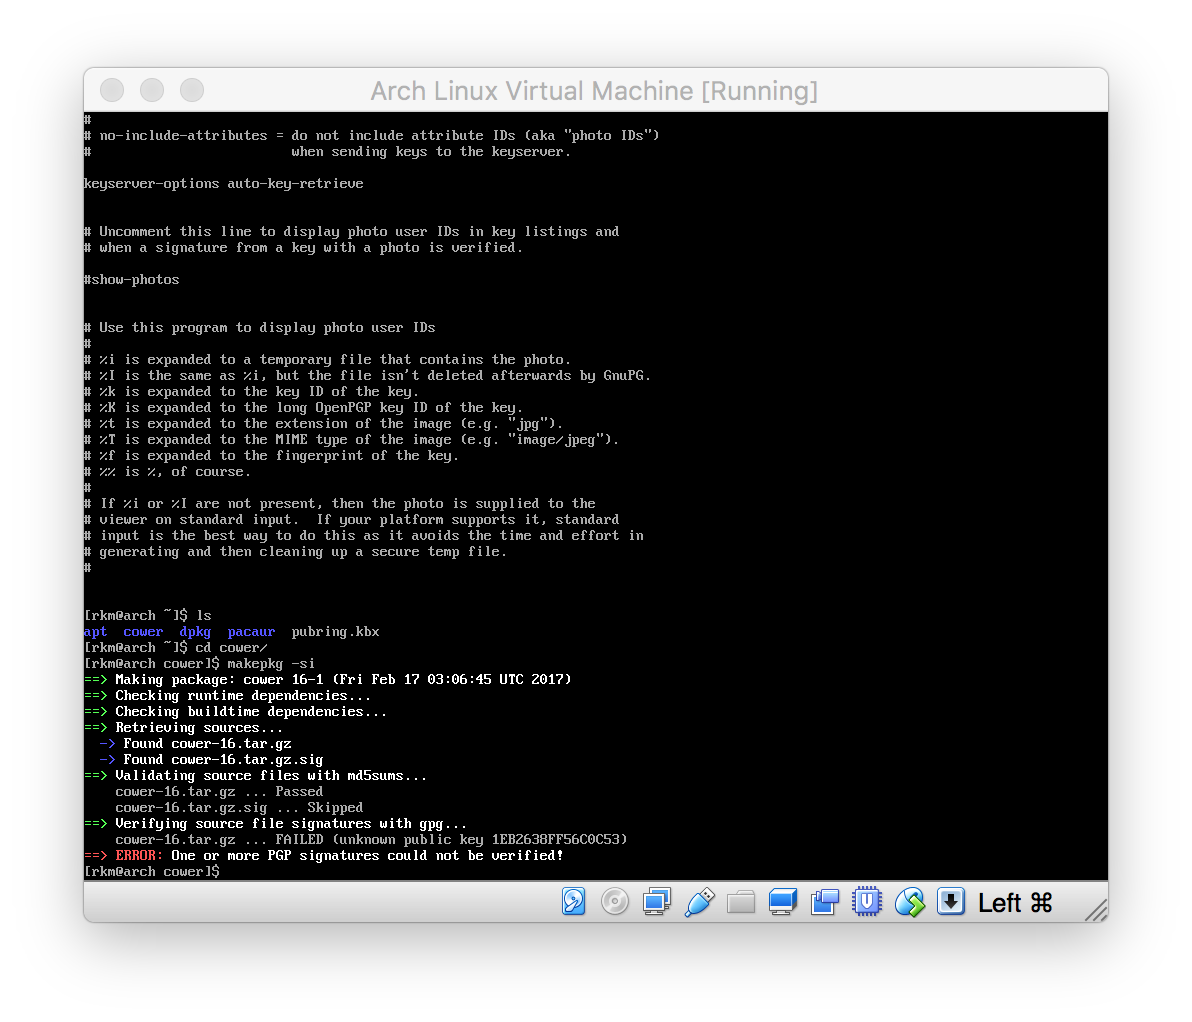
Task: Click the '%f is expanded to the fingerprint' line
Action: [x=271, y=455]
